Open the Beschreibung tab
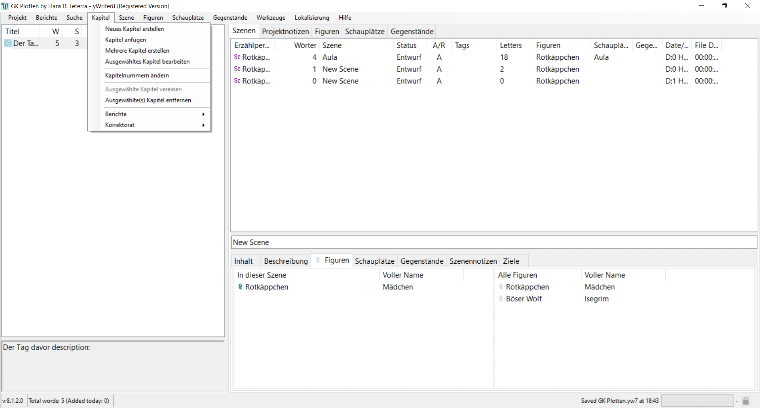 click(x=286, y=261)
